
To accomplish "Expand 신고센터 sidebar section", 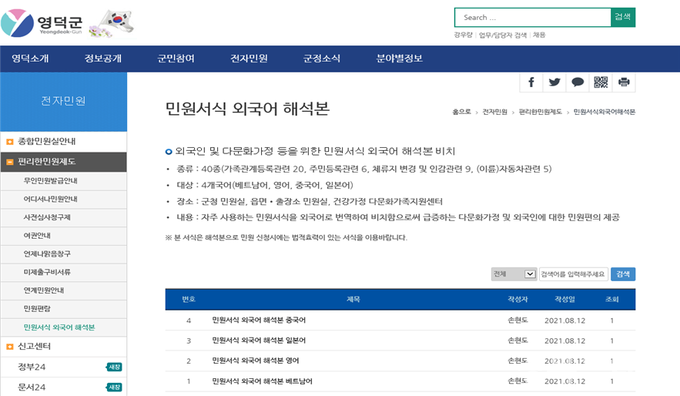I will (x=64, y=346).
